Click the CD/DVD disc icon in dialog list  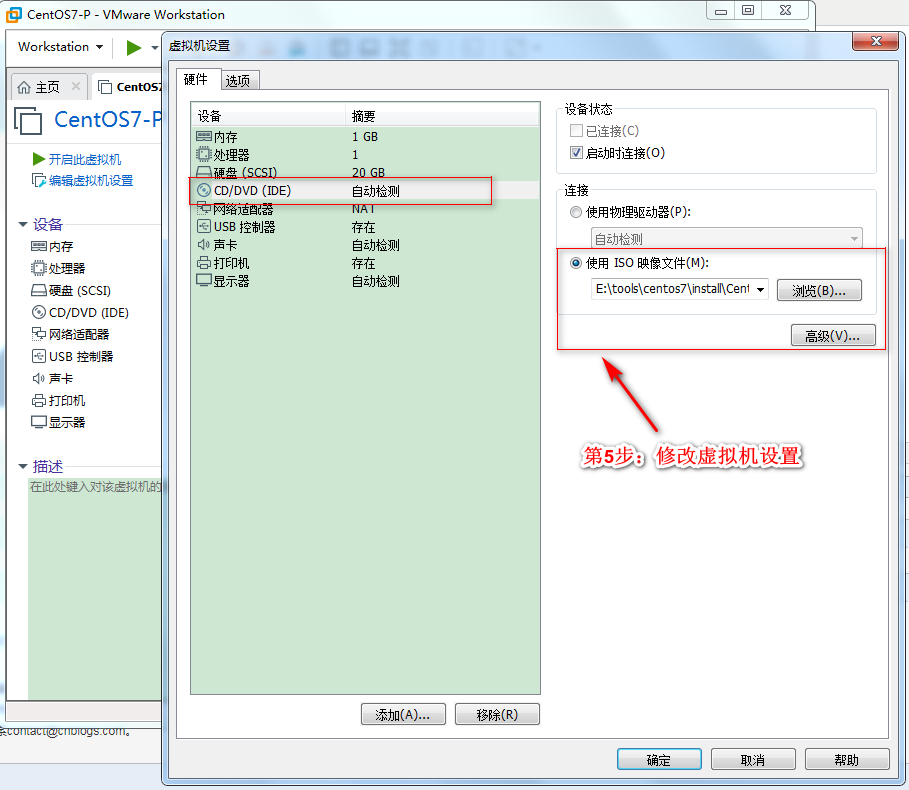[x=203, y=190]
